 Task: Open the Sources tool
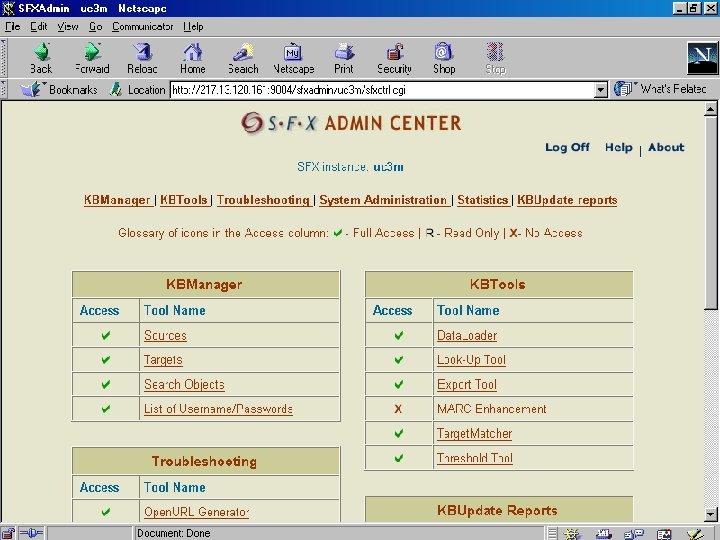(x=165, y=336)
